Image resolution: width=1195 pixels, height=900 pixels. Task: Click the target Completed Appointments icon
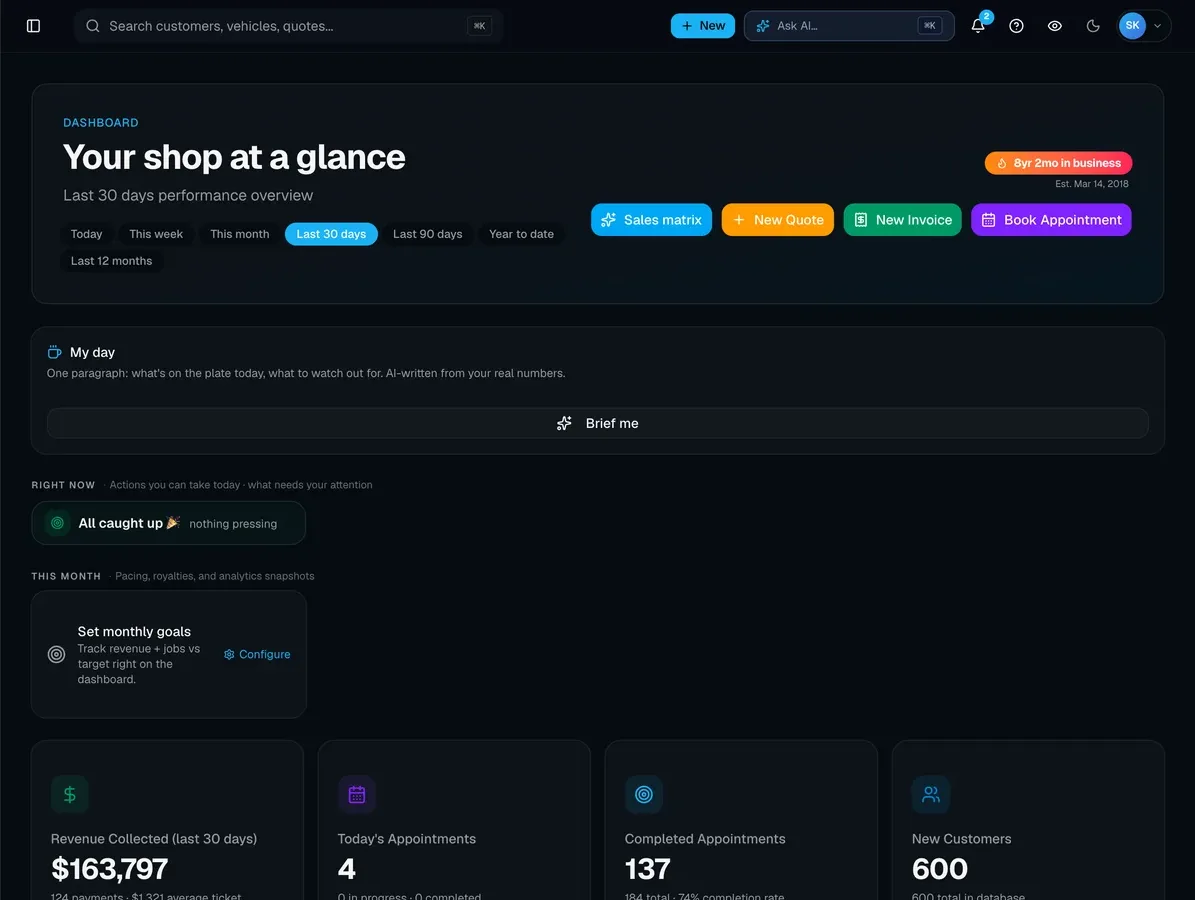pyautogui.click(x=644, y=795)
